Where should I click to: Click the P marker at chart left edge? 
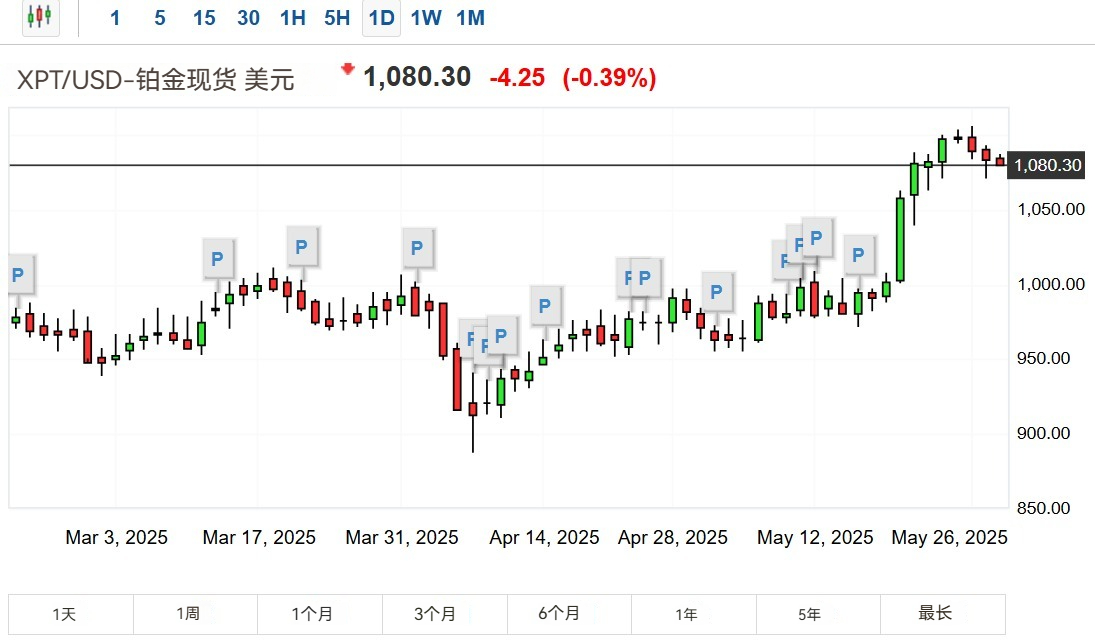click(19, 275)
